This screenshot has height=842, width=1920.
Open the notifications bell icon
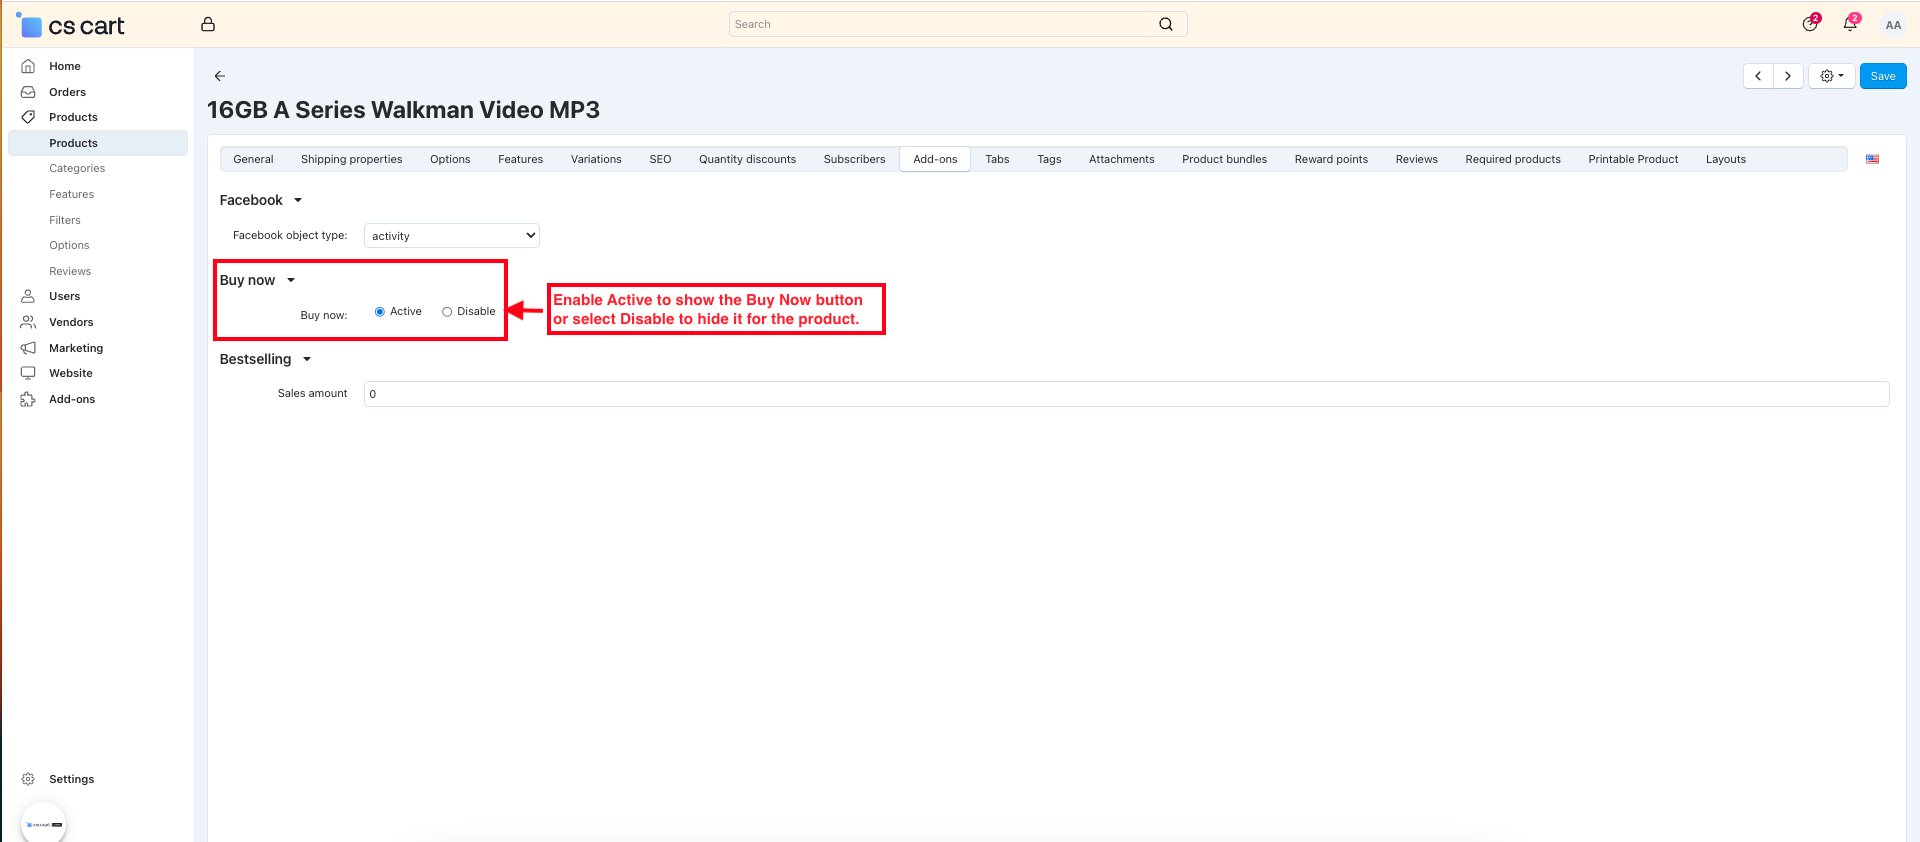(x=1849, y=24)
